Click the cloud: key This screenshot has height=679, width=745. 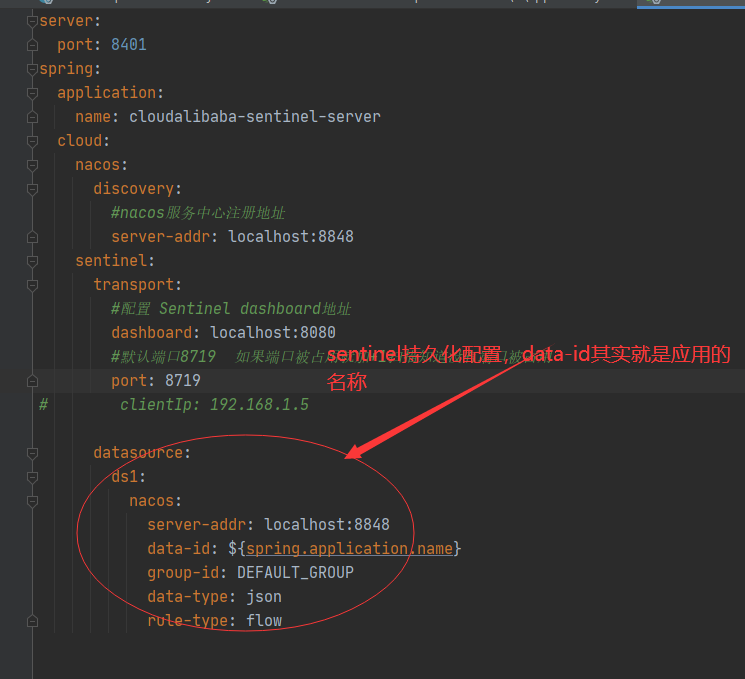(84, 141)
